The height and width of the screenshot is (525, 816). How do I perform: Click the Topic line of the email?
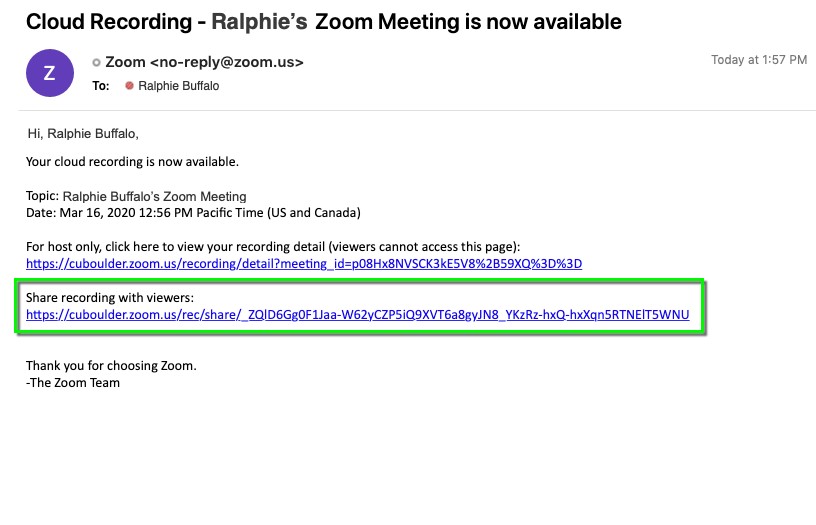(x=136, y=197)
